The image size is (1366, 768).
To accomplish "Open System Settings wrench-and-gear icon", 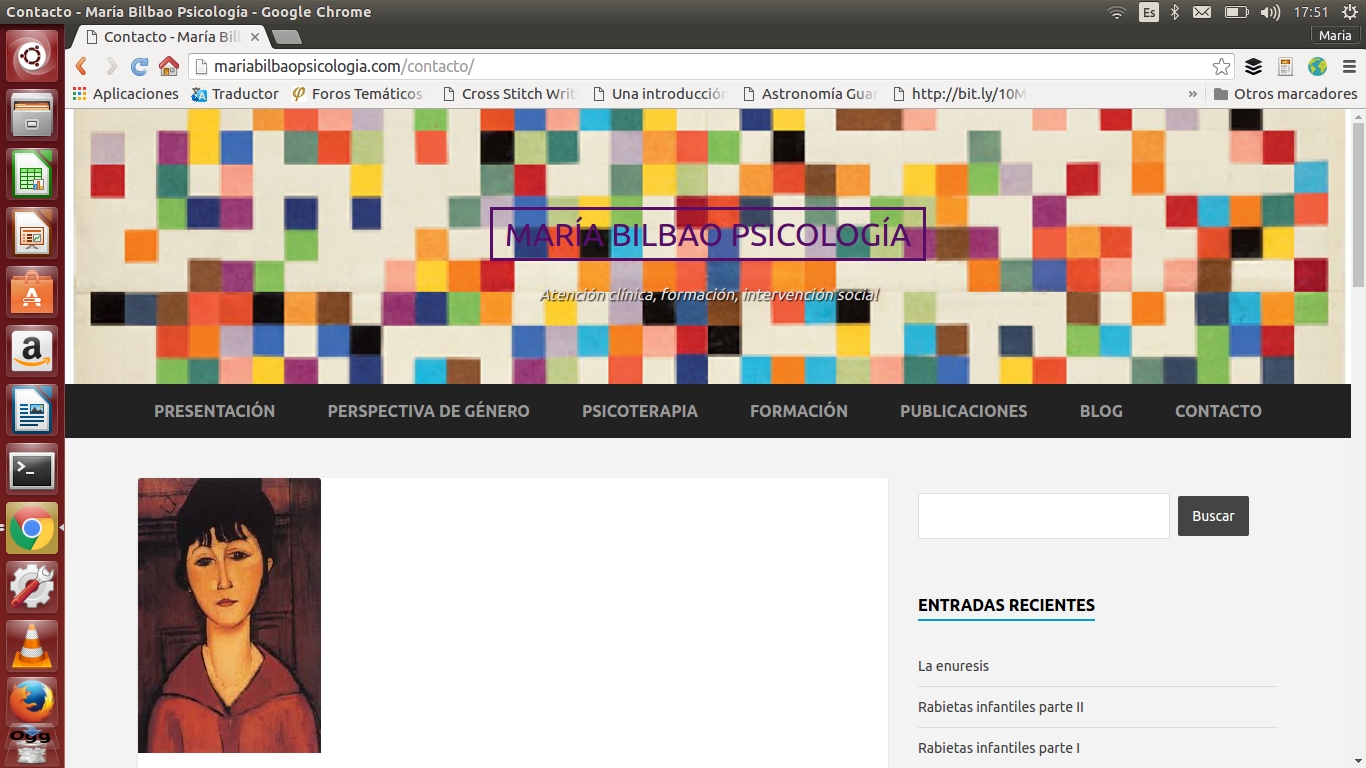I will (32, 588).
